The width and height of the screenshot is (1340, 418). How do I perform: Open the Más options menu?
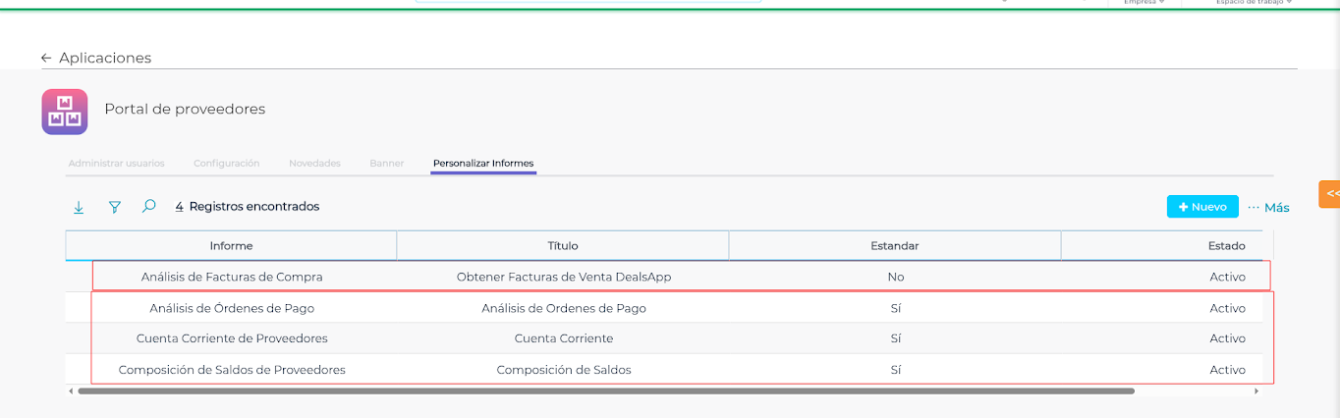click(1268, 207)
